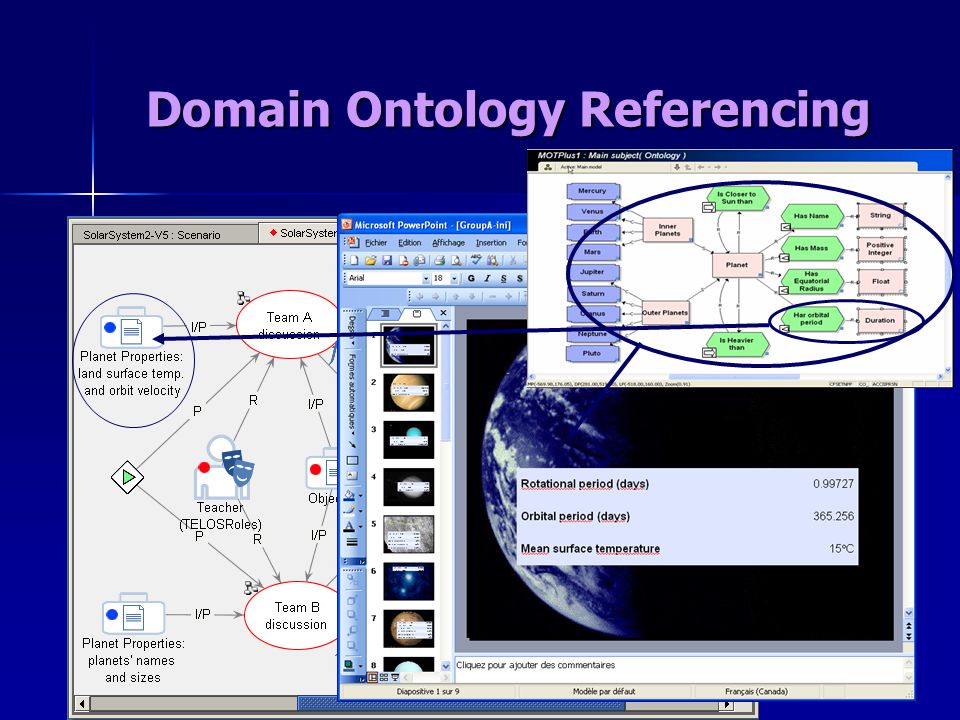960x720 pixels.
Task: Click the green play start diamond icon
Action: (x=127, y=477)
